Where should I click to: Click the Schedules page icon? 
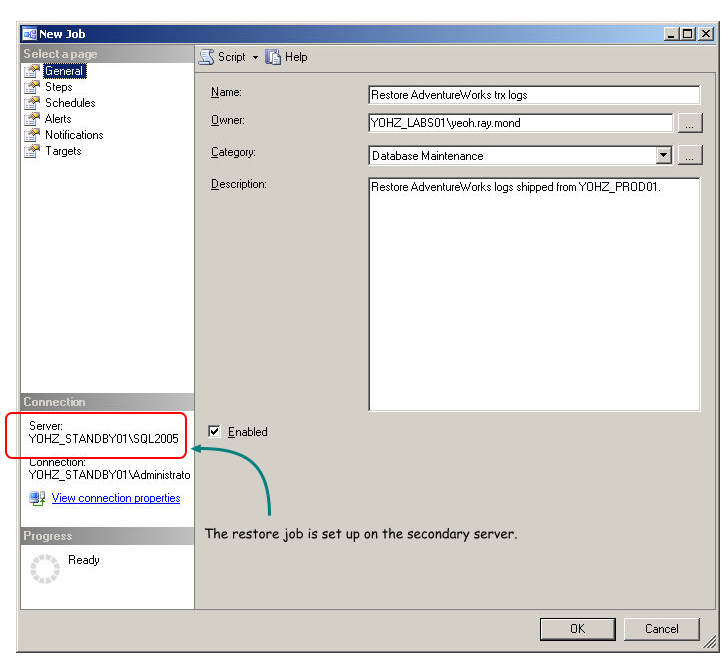[x=32, y=103]
